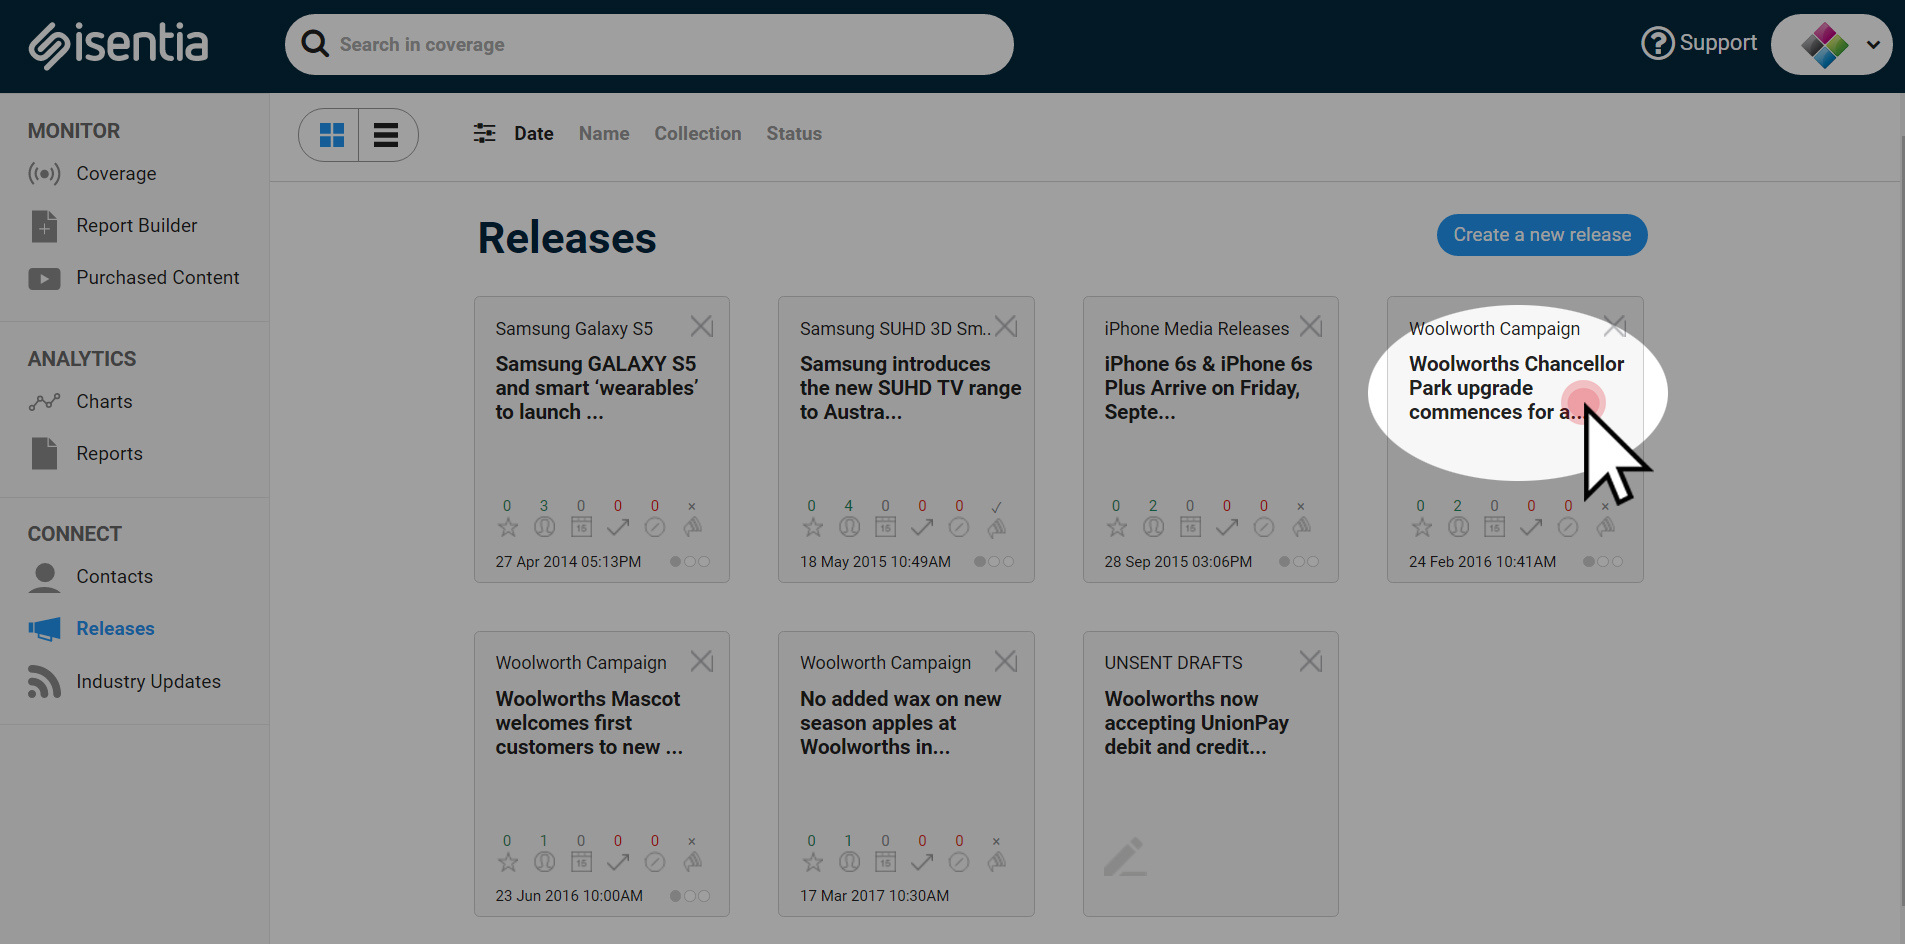Screen dimensions: 1905x944
Task: Click delivered arrow icon on Samsung Galaxy S5 card
Action: [618, 527]
